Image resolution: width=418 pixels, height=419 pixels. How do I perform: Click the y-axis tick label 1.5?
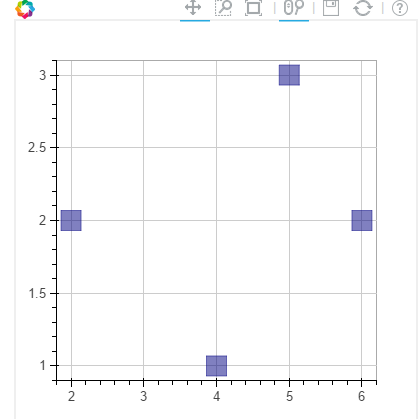pyautogui.click(x=37, y=293)
